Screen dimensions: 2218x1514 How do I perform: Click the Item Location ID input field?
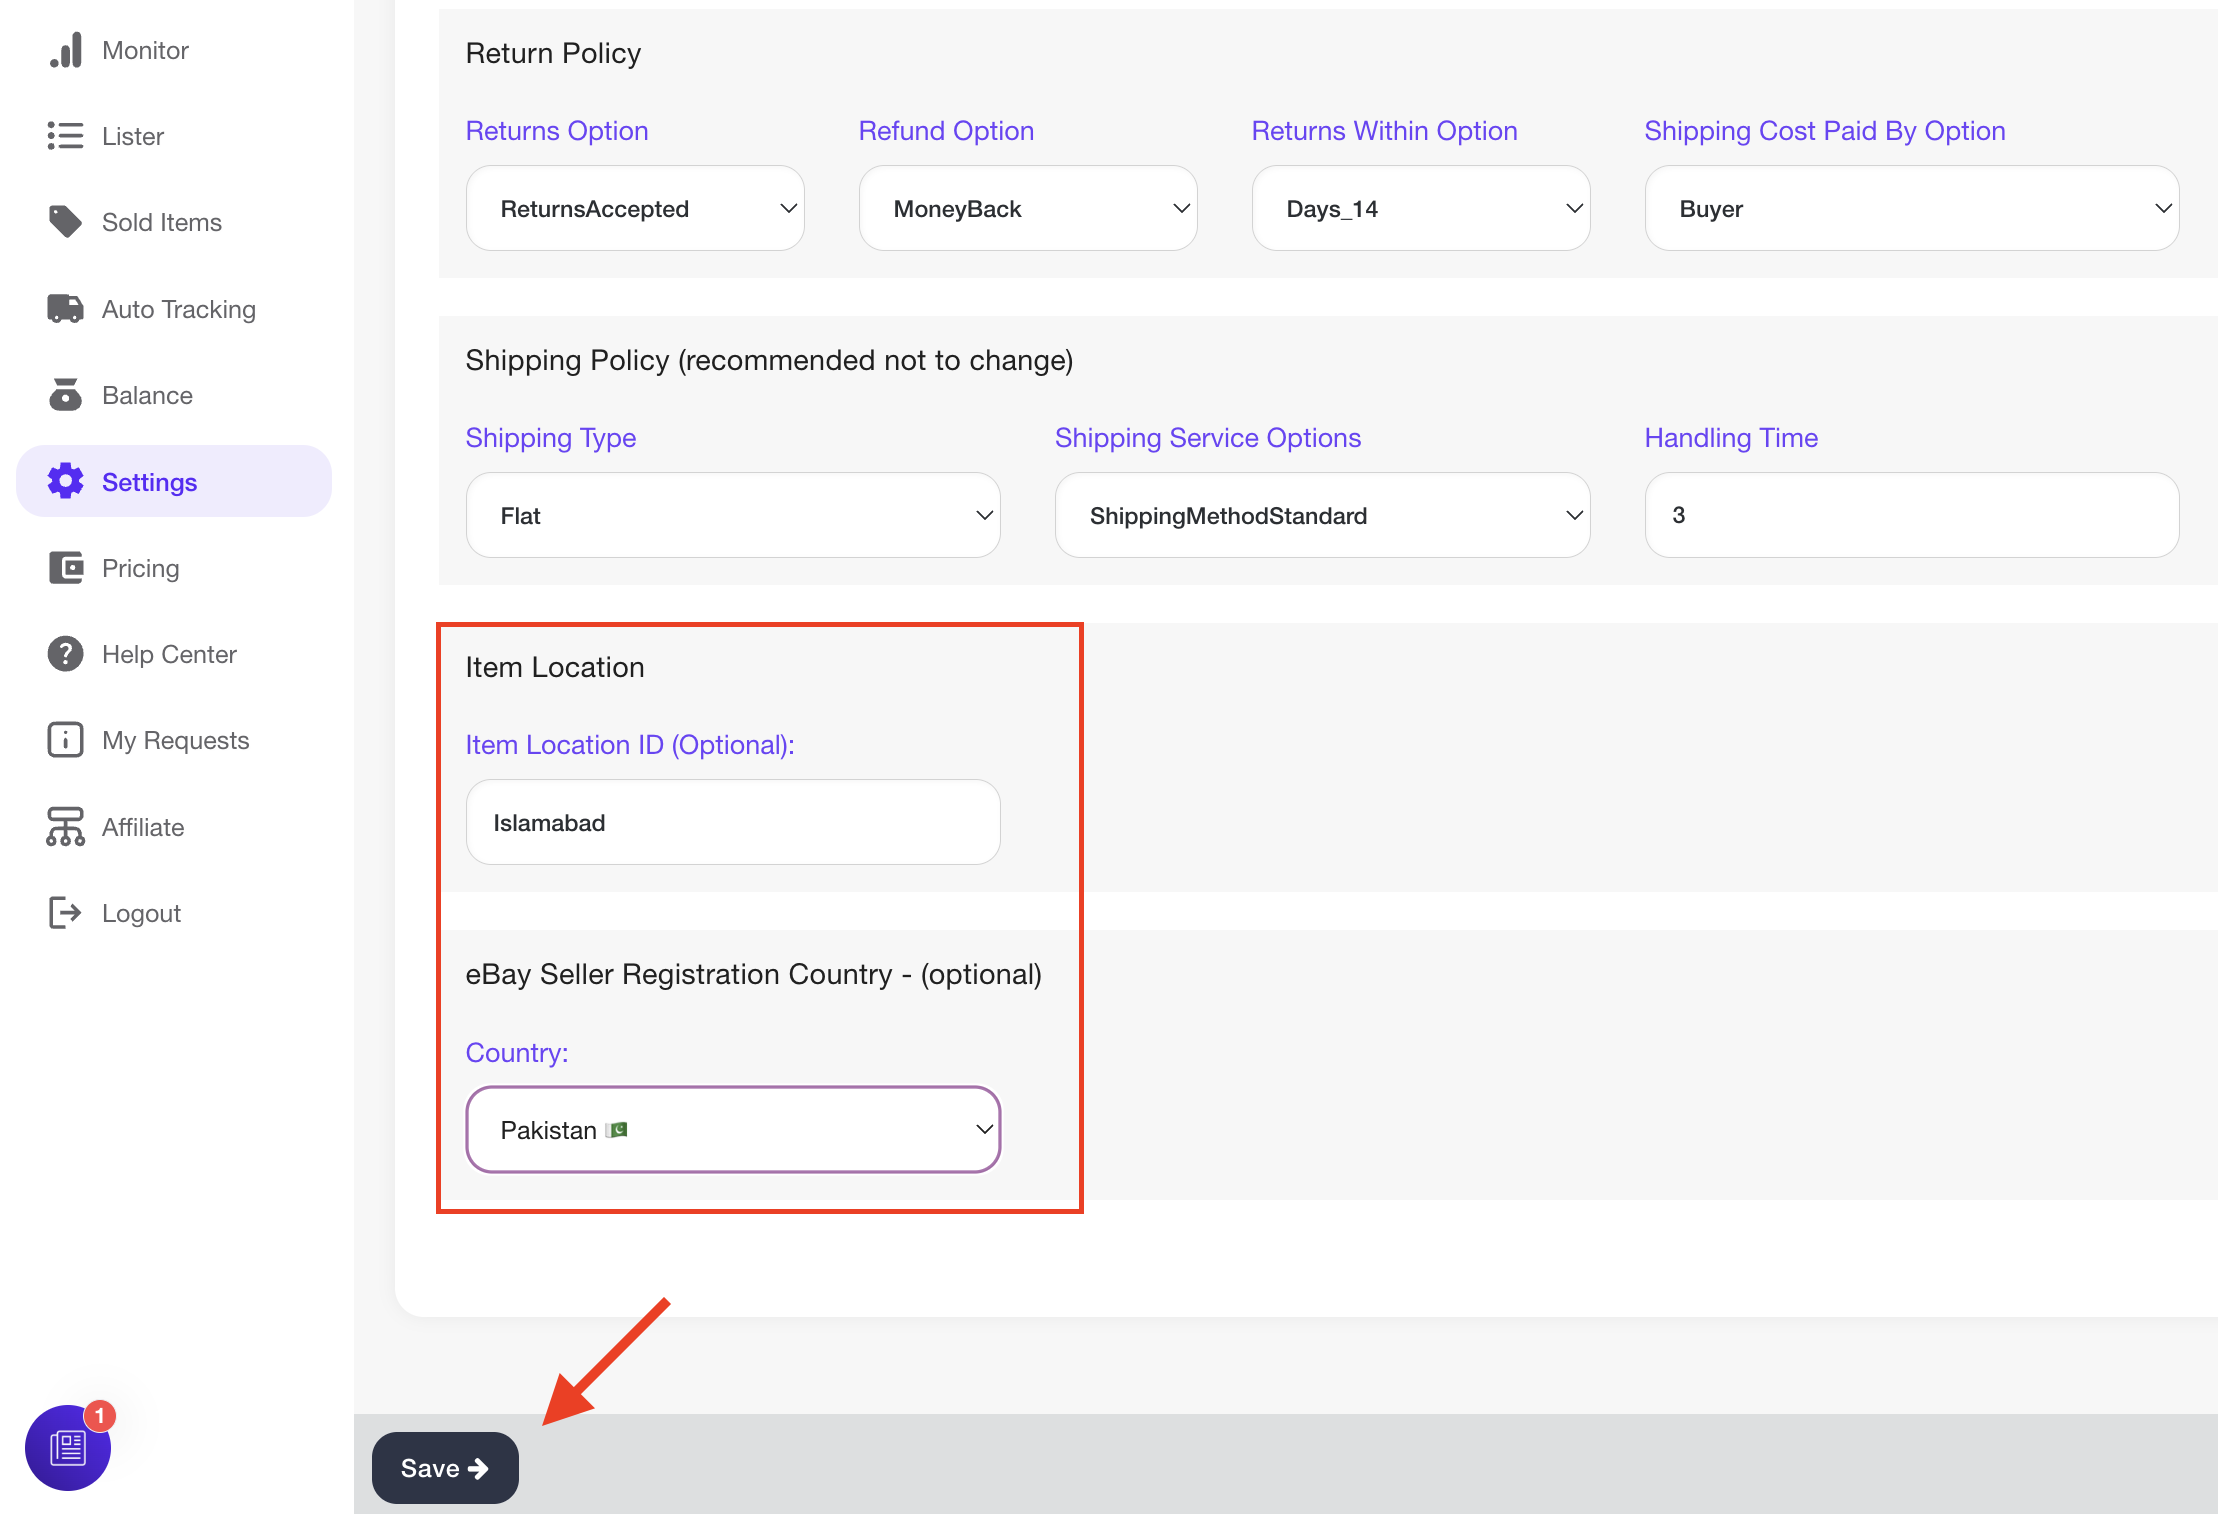click(x=733, y=823)
